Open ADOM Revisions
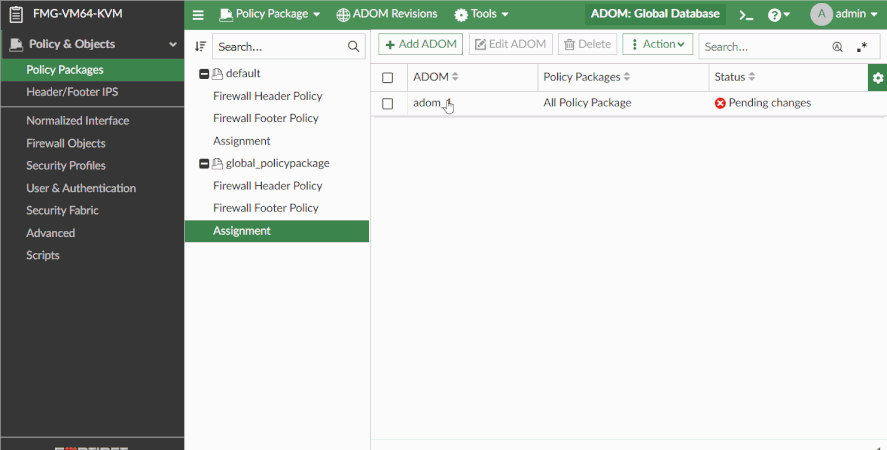 coord(386,15)
